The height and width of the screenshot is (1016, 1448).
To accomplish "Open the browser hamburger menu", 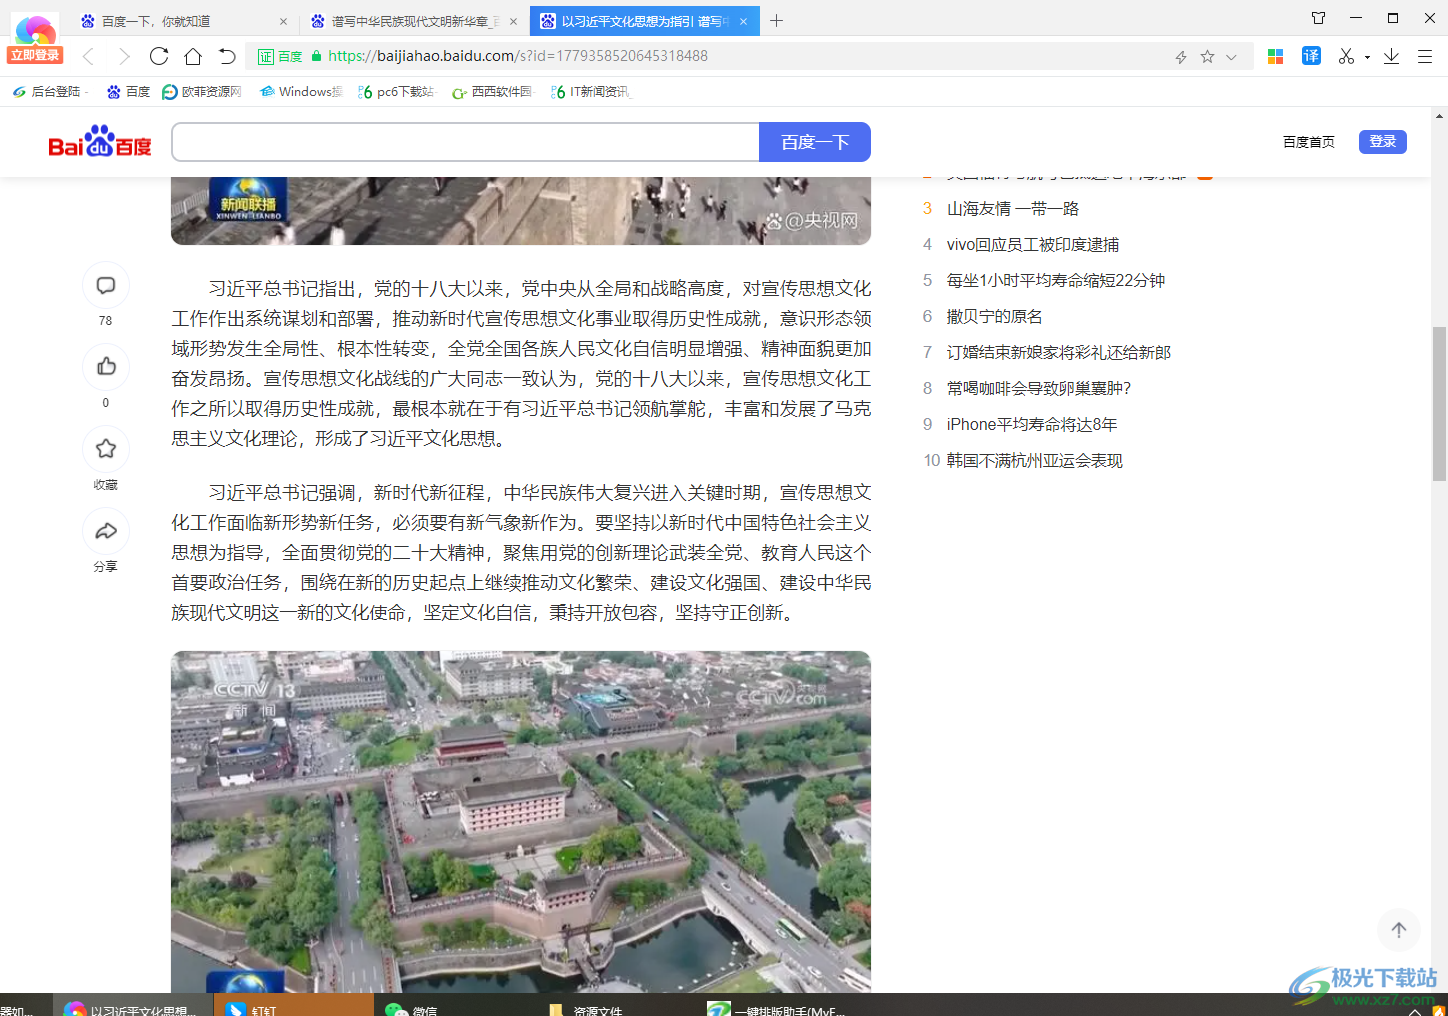I will click(1425, 57).
